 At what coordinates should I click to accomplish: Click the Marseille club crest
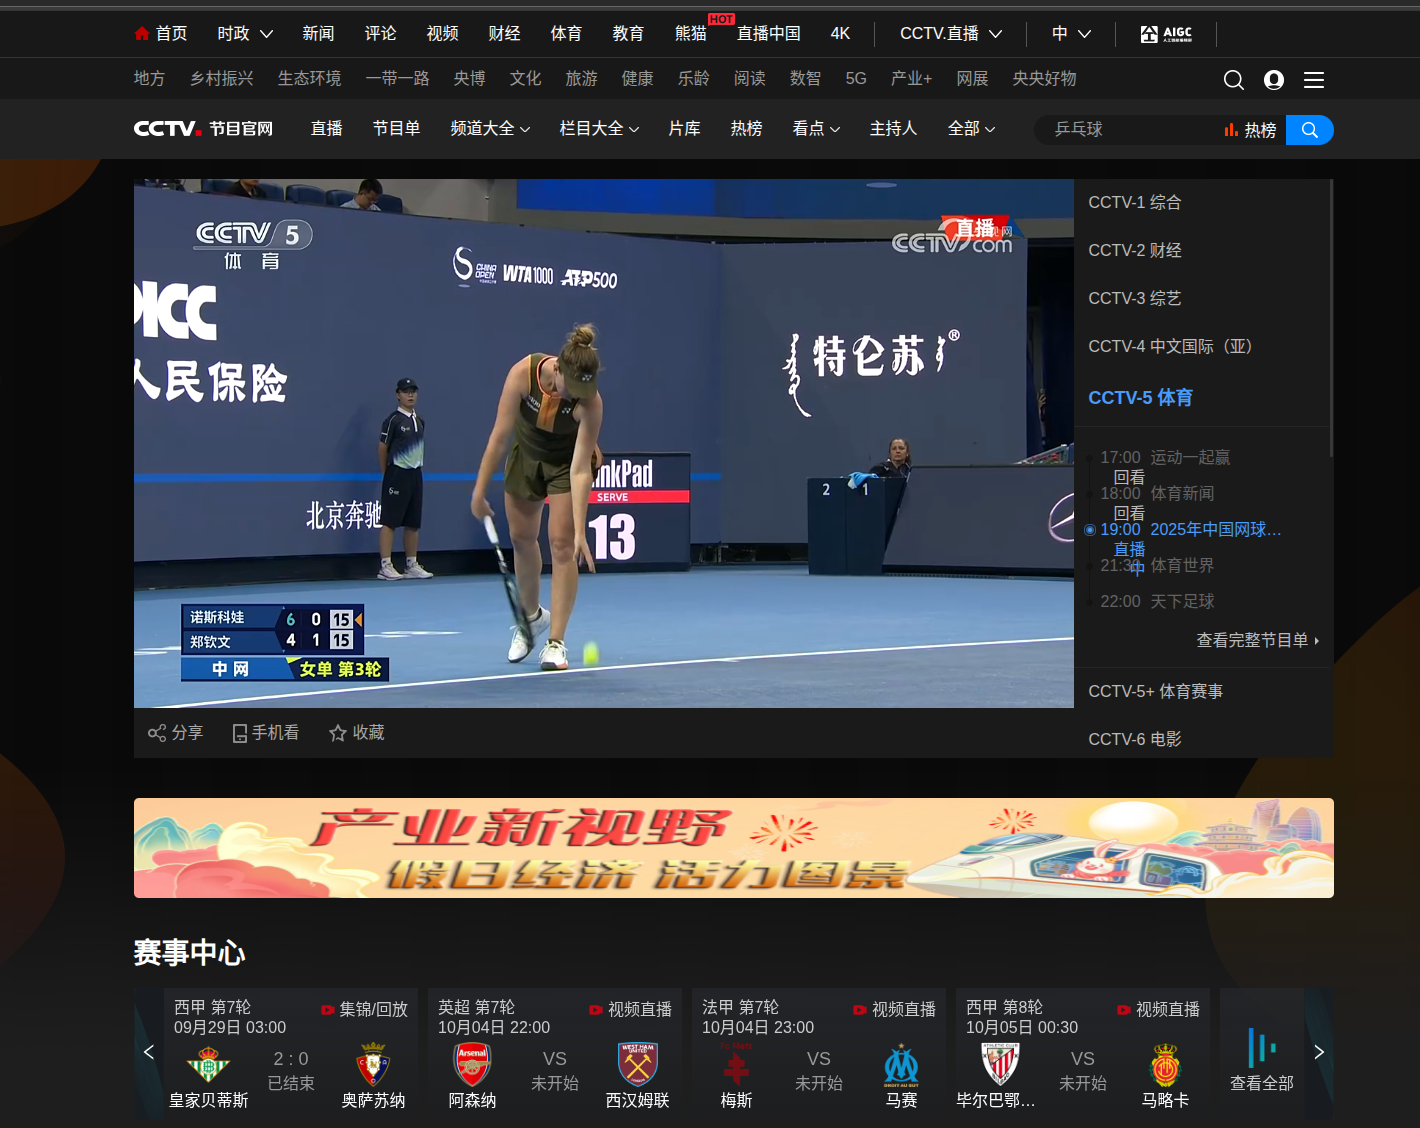pyautogui.click(x=901, y=1065)
